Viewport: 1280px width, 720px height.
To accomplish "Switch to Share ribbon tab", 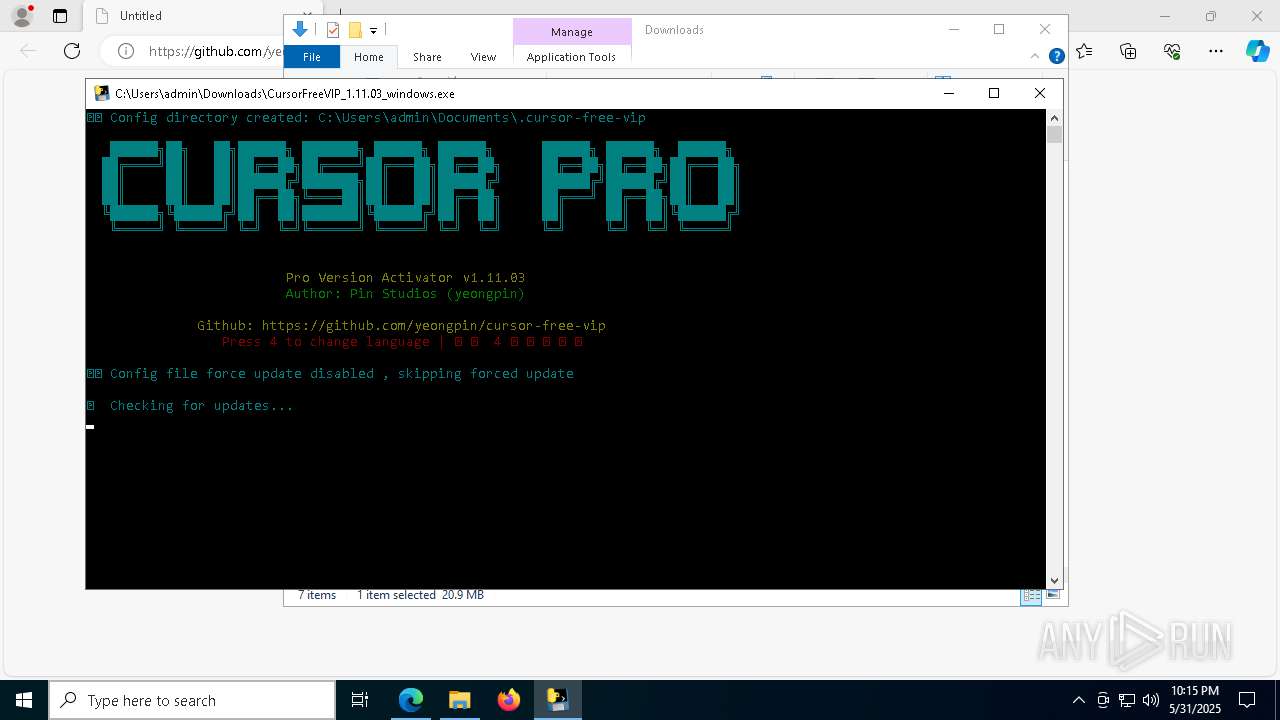I will [x=427, y=57].
